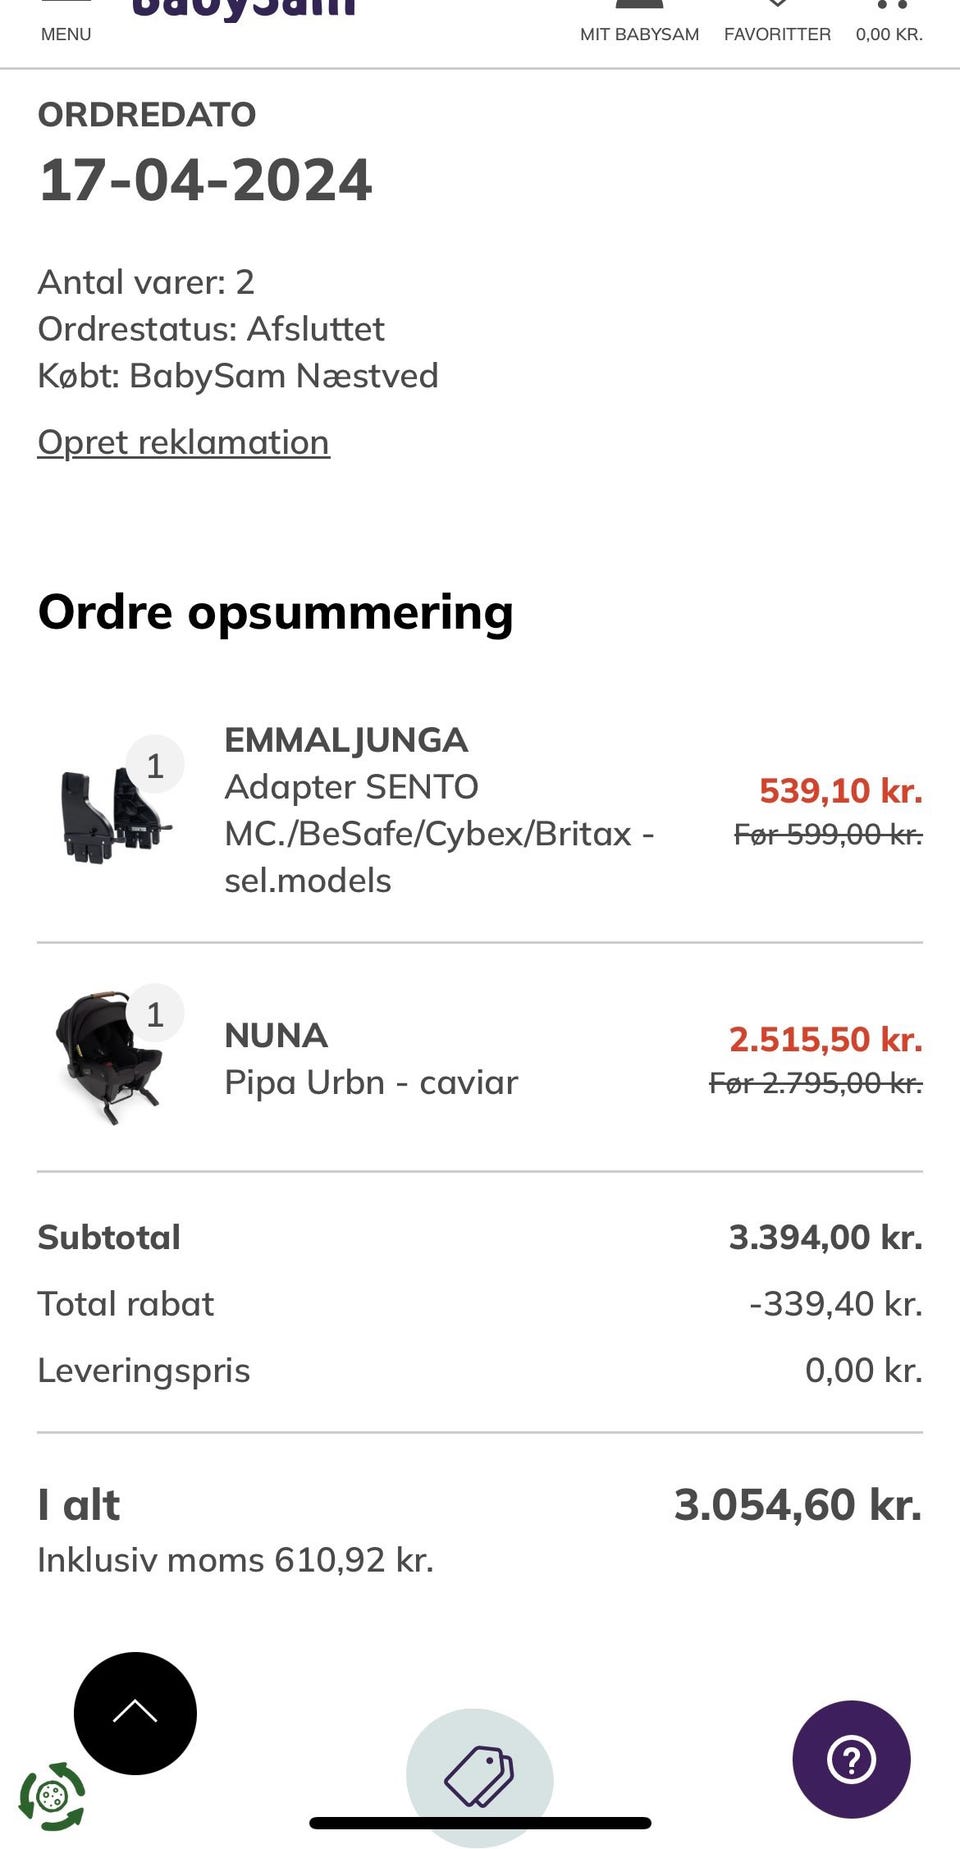Open the cookie settings icon
Screen dimensions: 960x1849
tap(52, 1796)
